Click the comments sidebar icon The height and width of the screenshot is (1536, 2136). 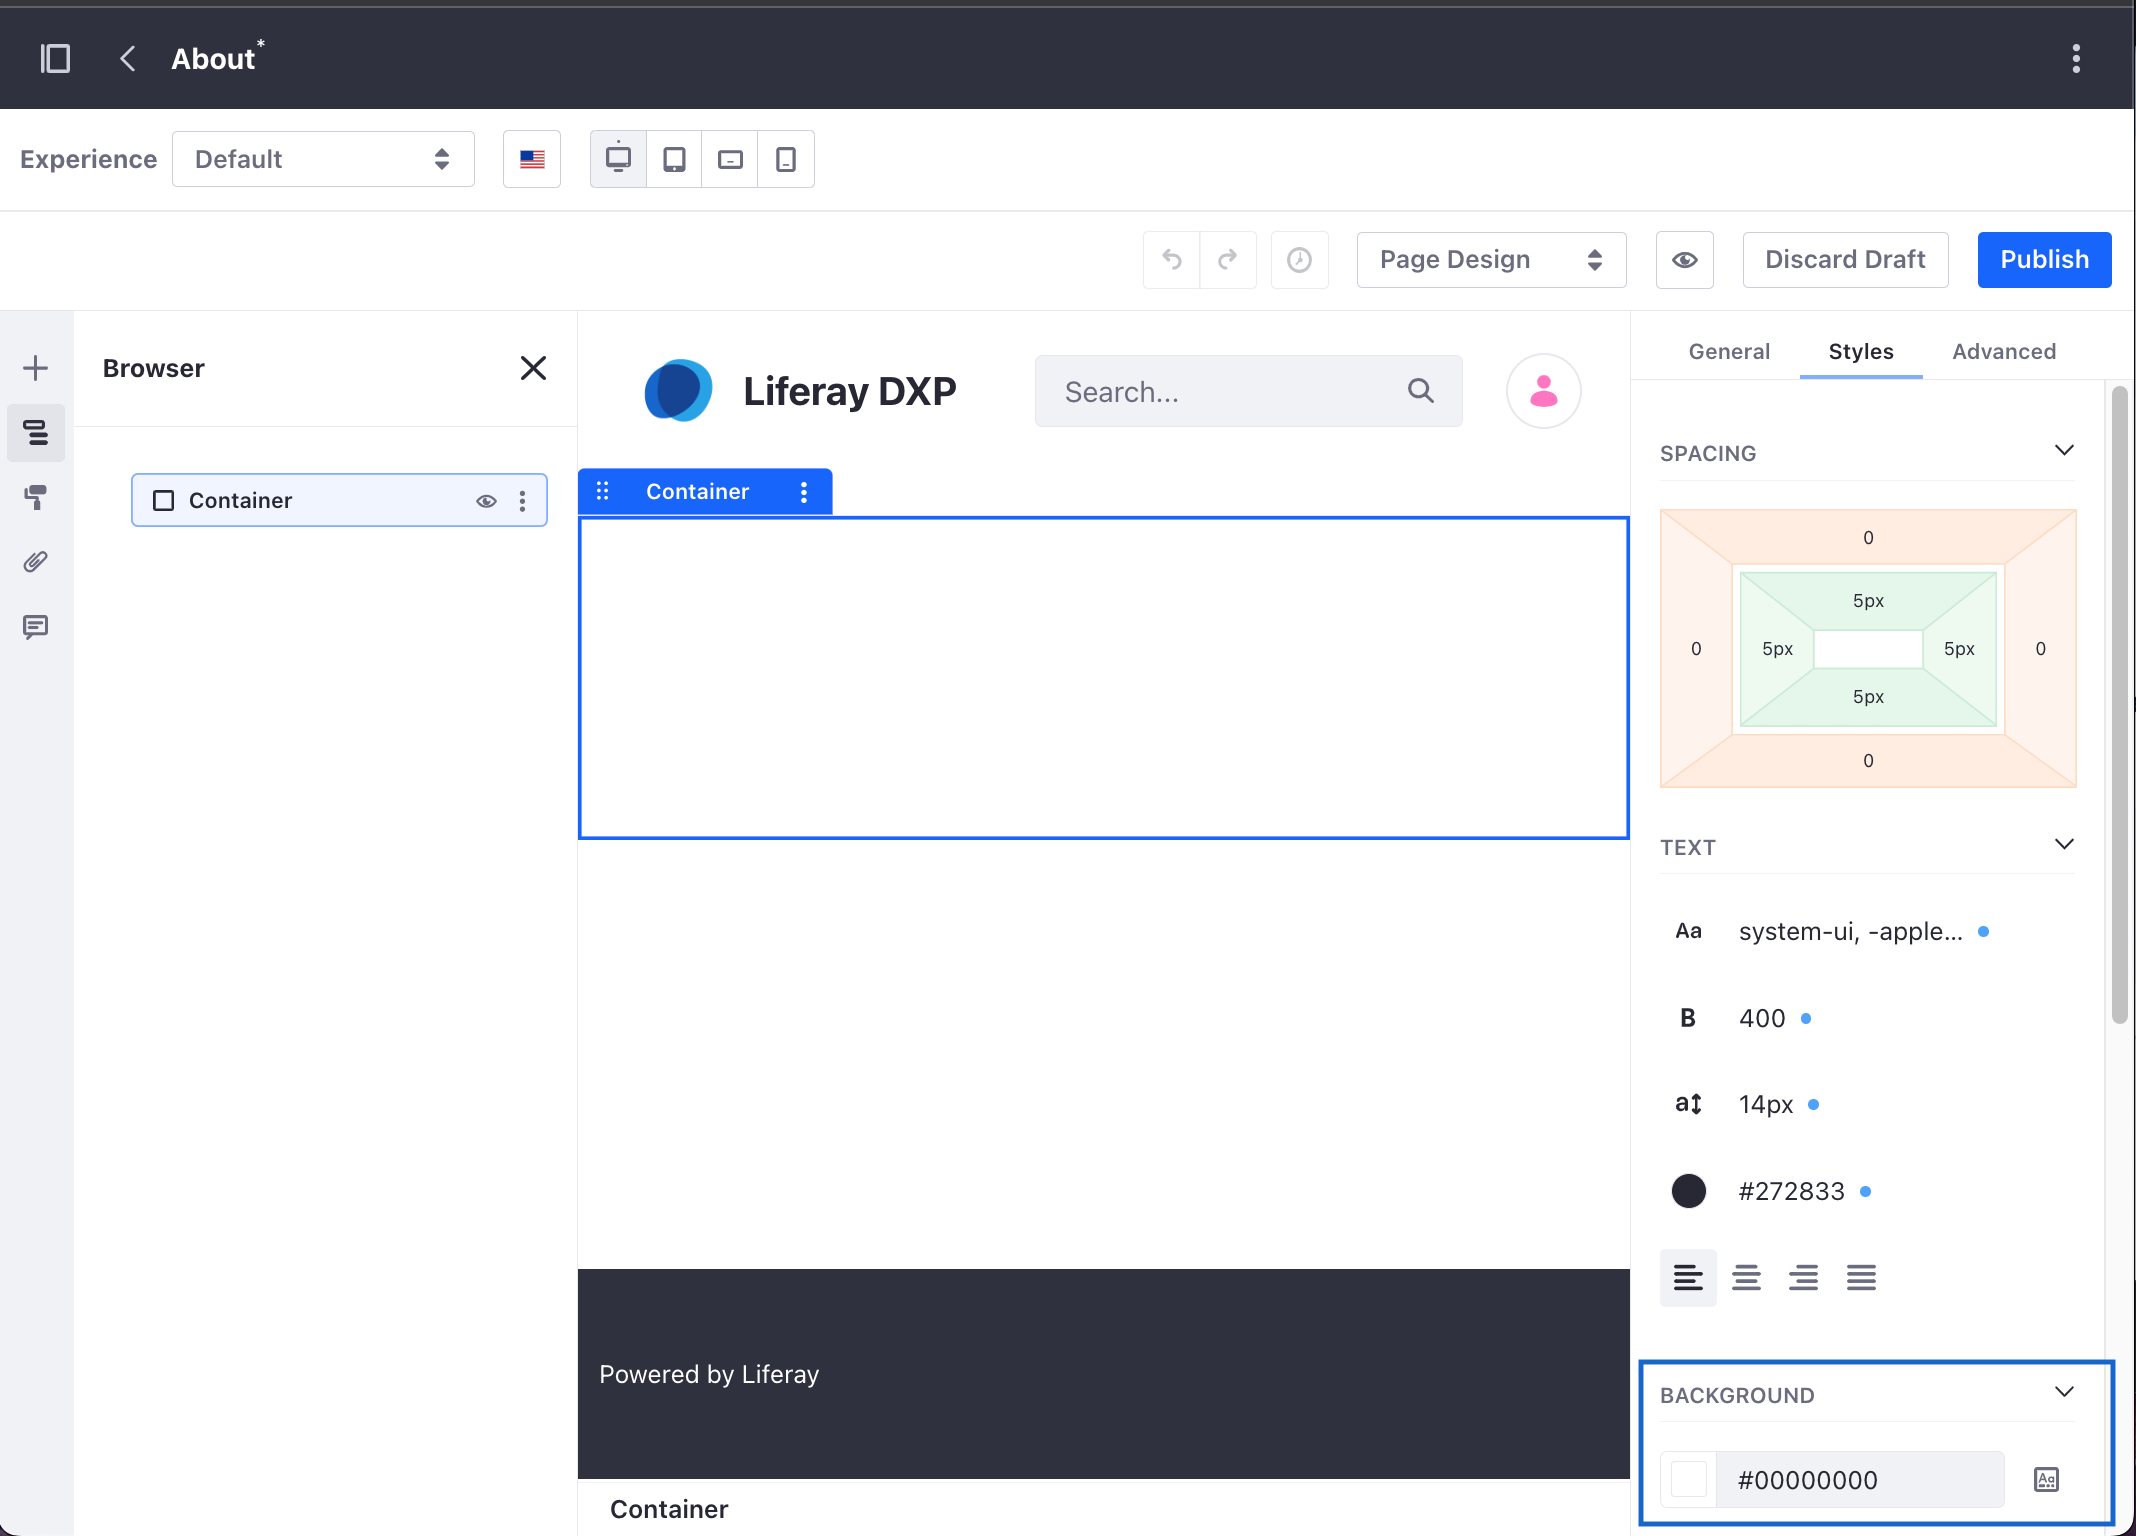point(36,627)
